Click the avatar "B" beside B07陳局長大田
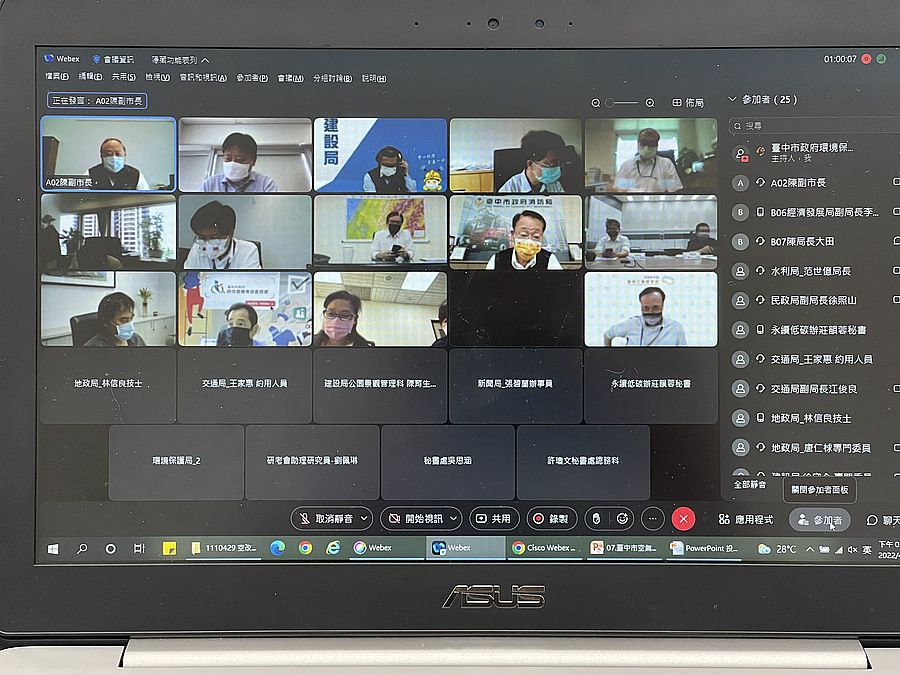Screen dimensions: 900x675 740,242
